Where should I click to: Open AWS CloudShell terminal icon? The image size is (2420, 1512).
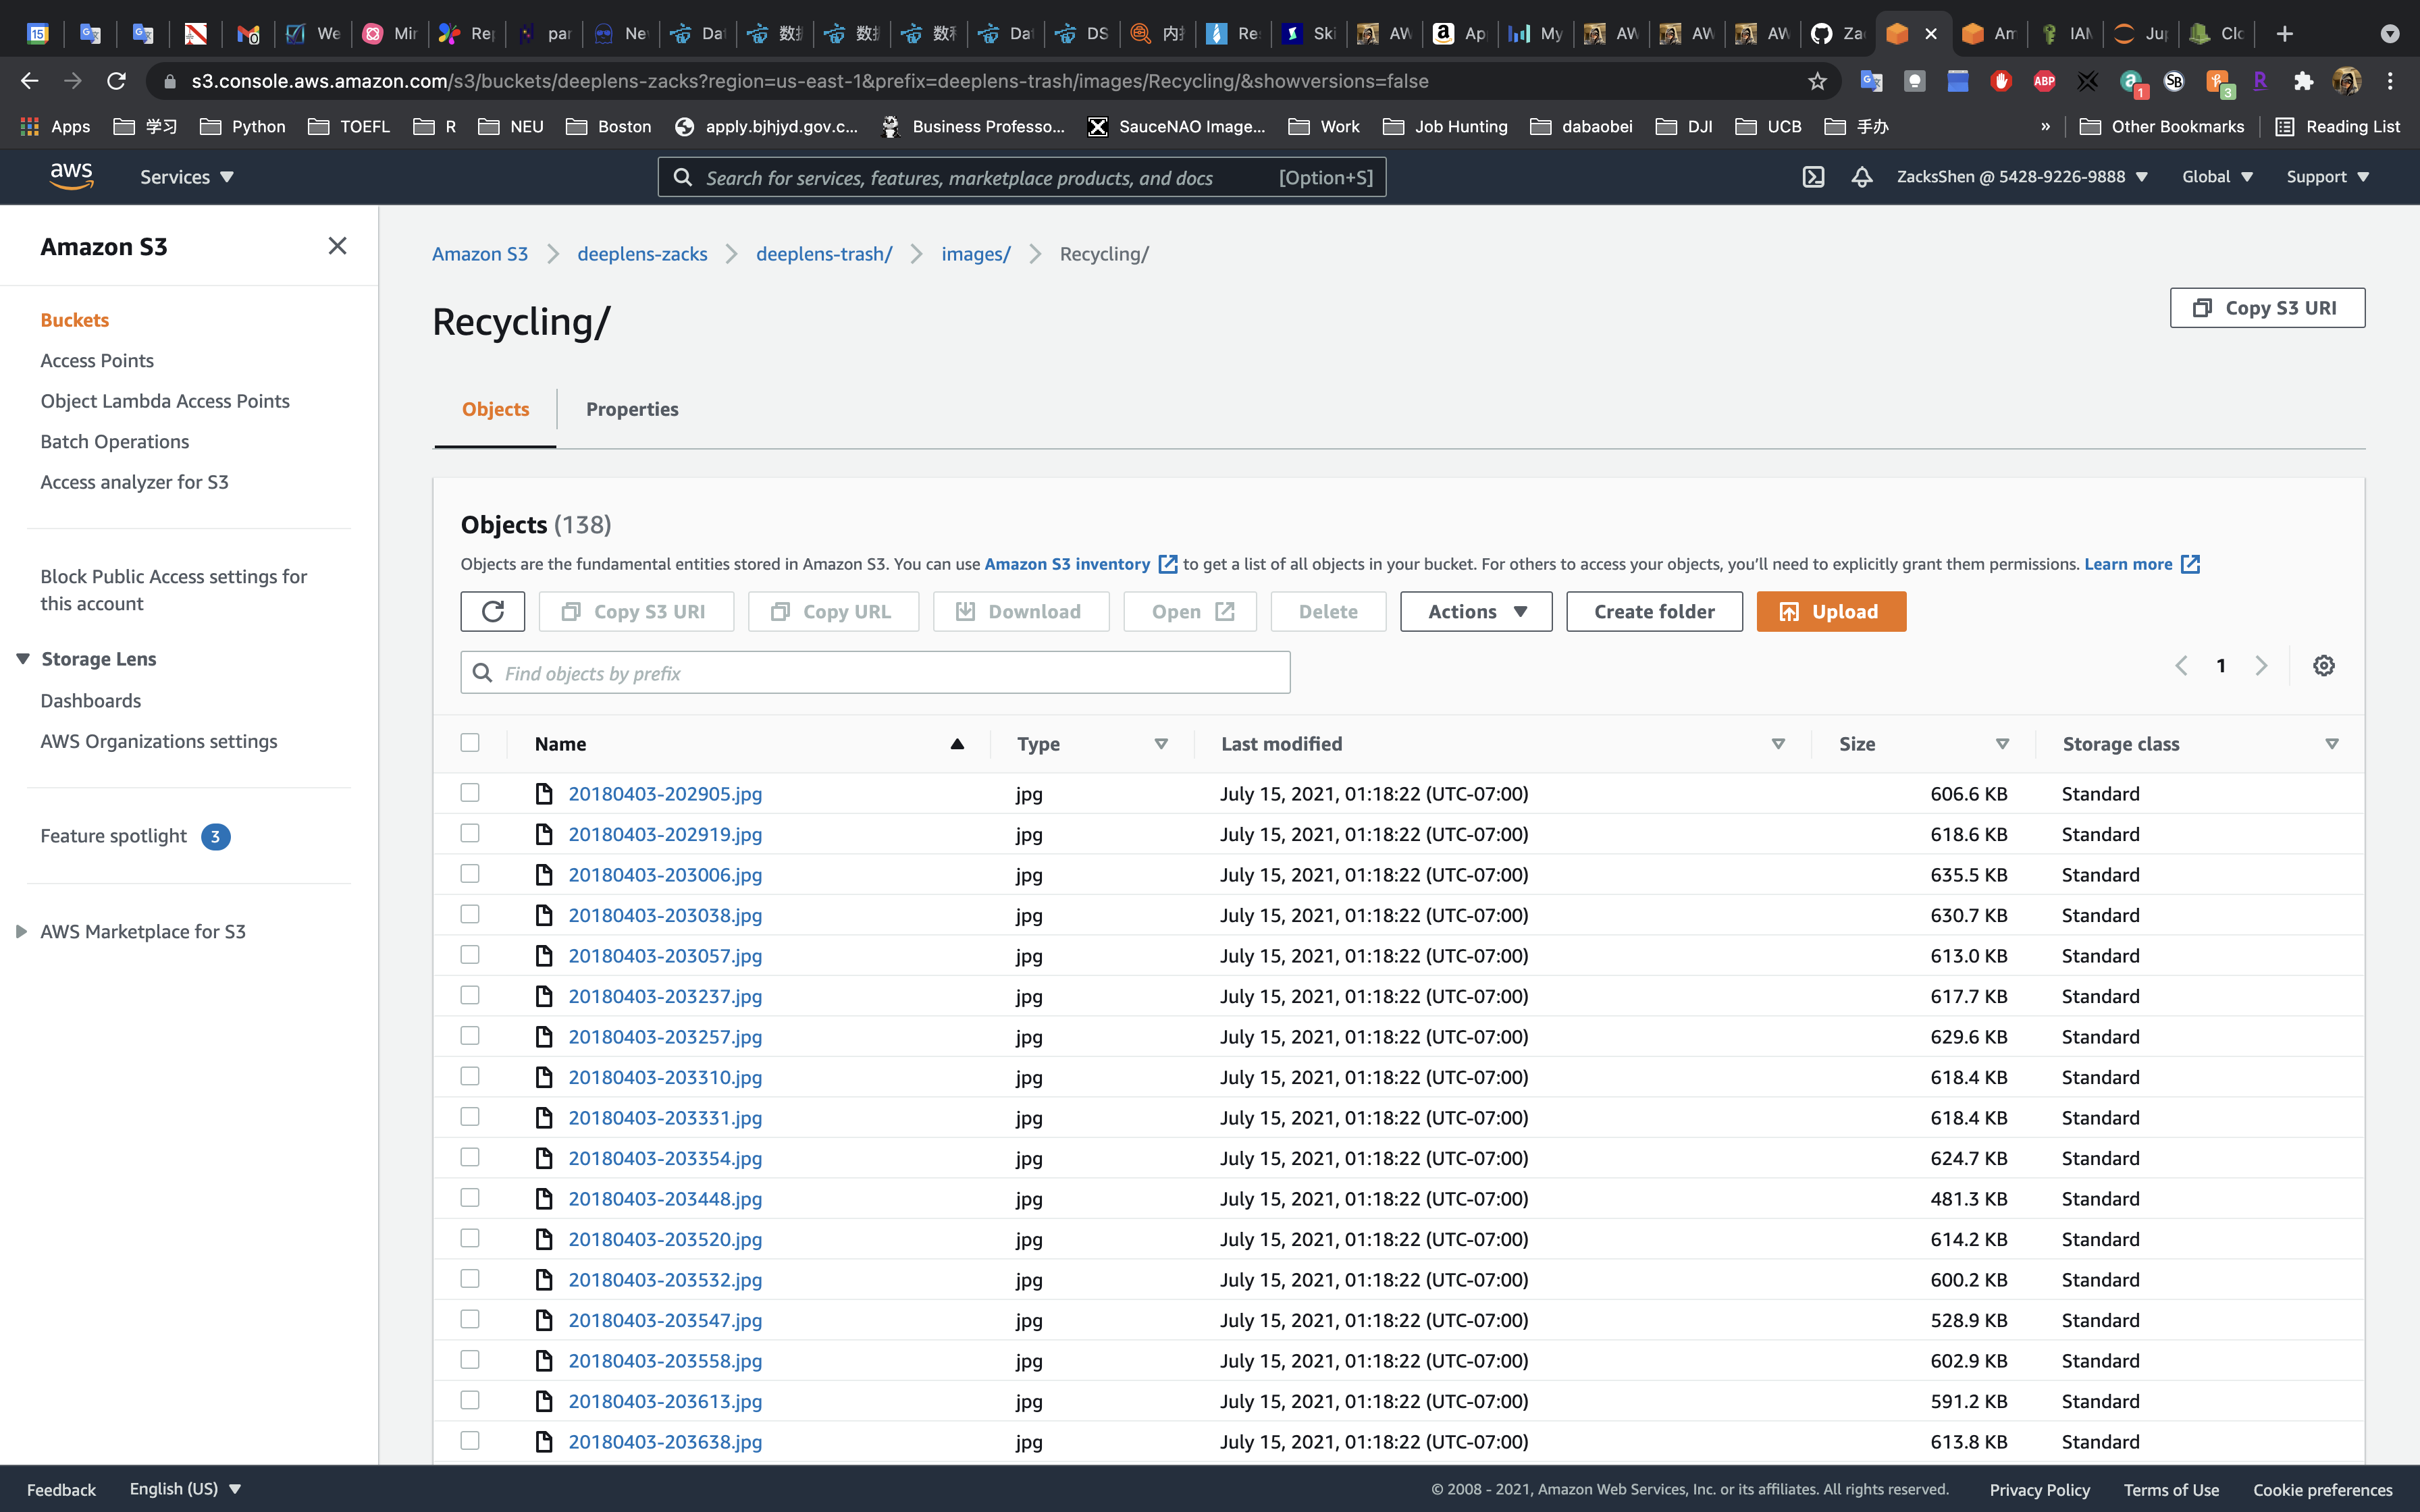[x=1813, y=177]
